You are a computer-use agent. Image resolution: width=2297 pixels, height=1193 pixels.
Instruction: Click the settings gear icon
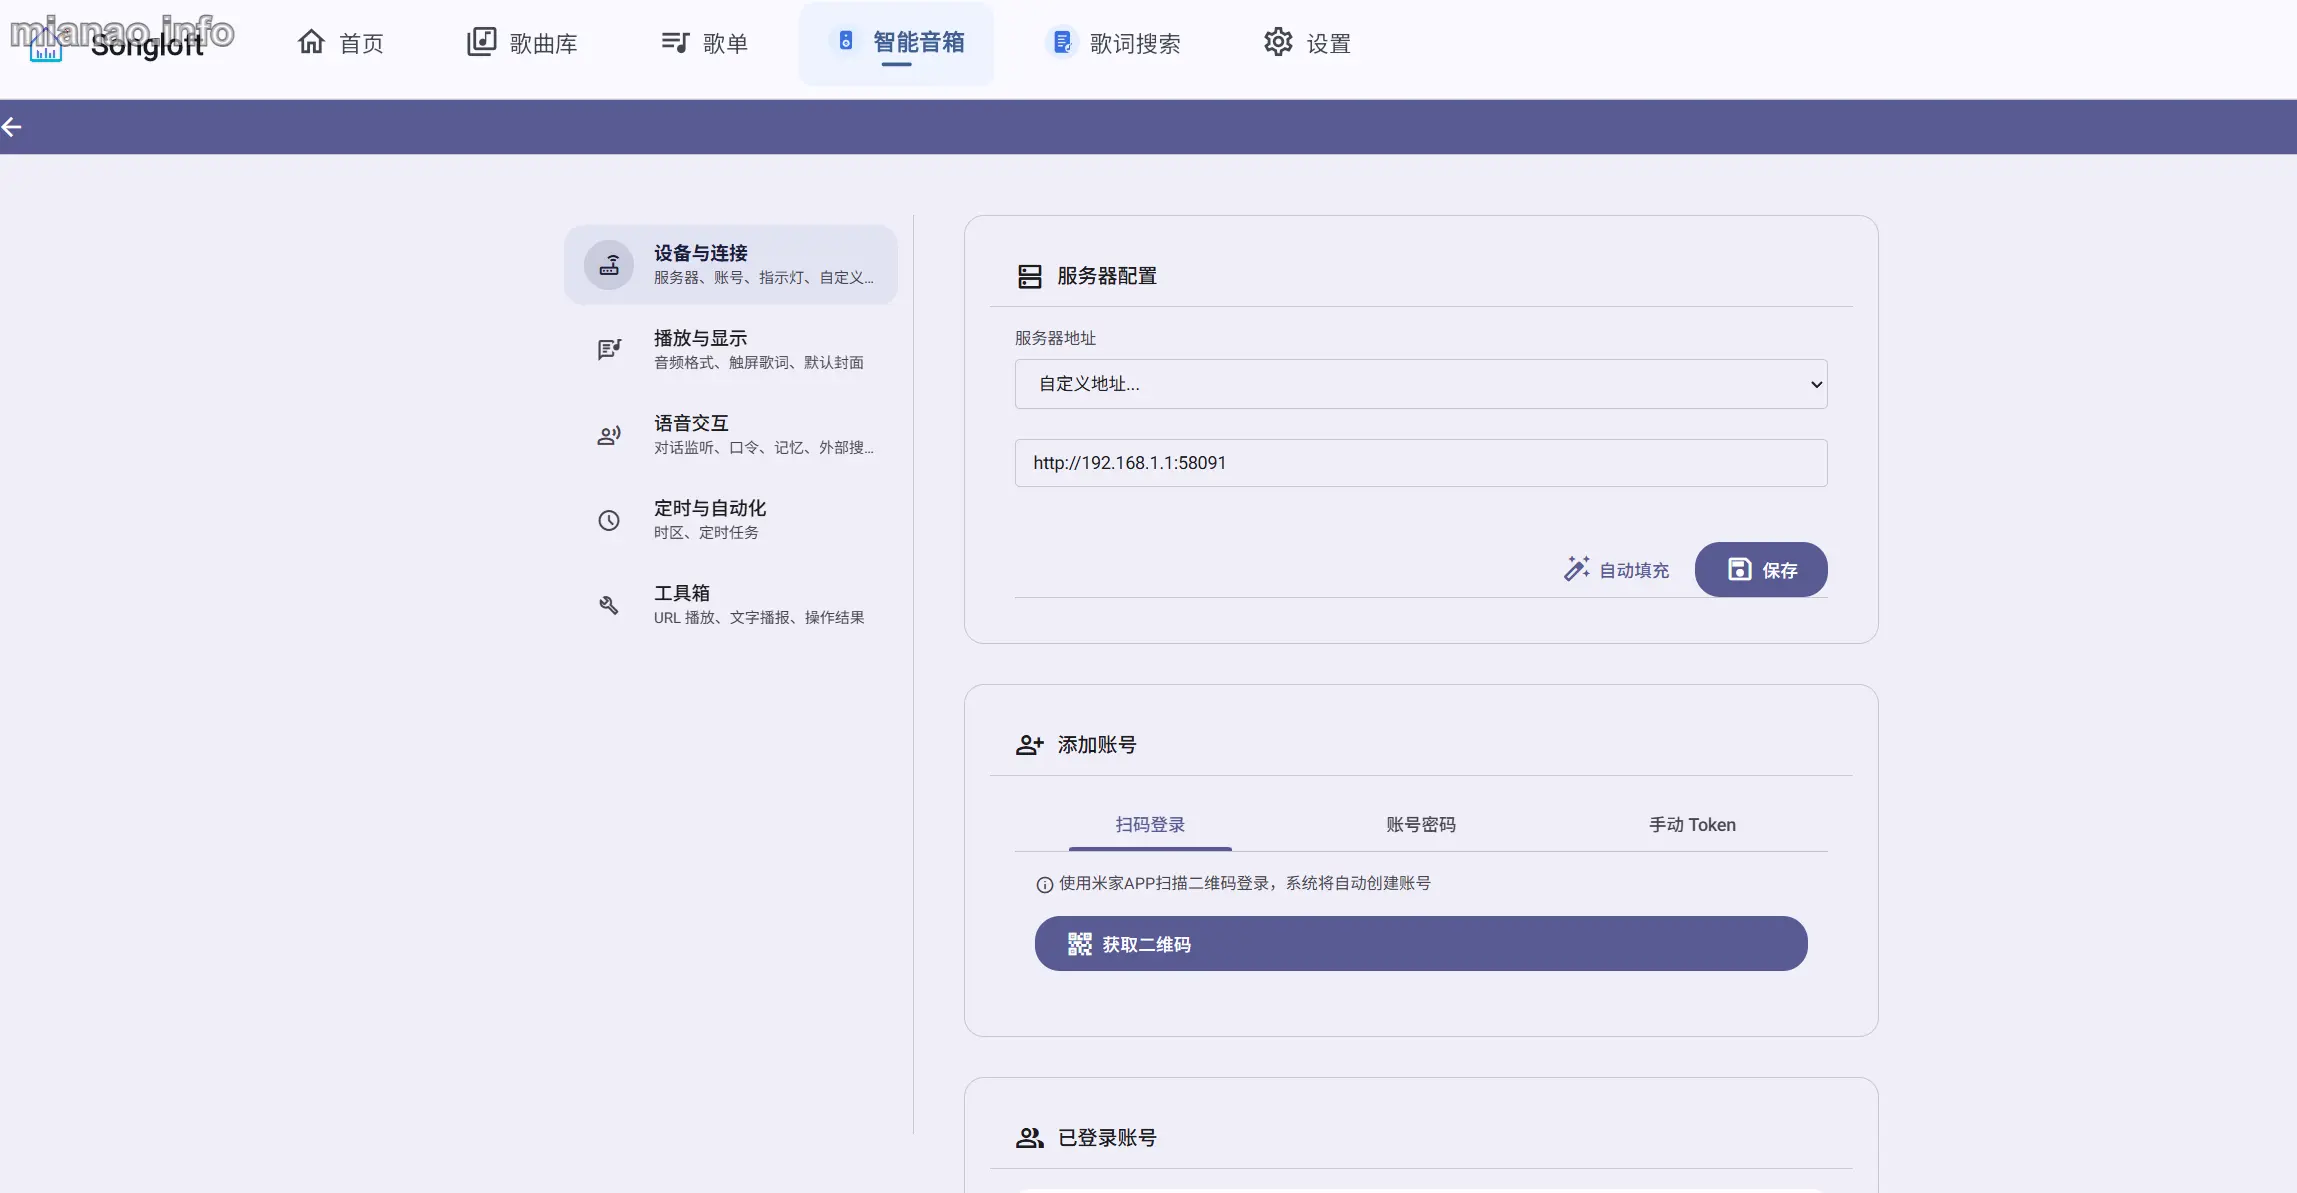tap(1278, 42)
